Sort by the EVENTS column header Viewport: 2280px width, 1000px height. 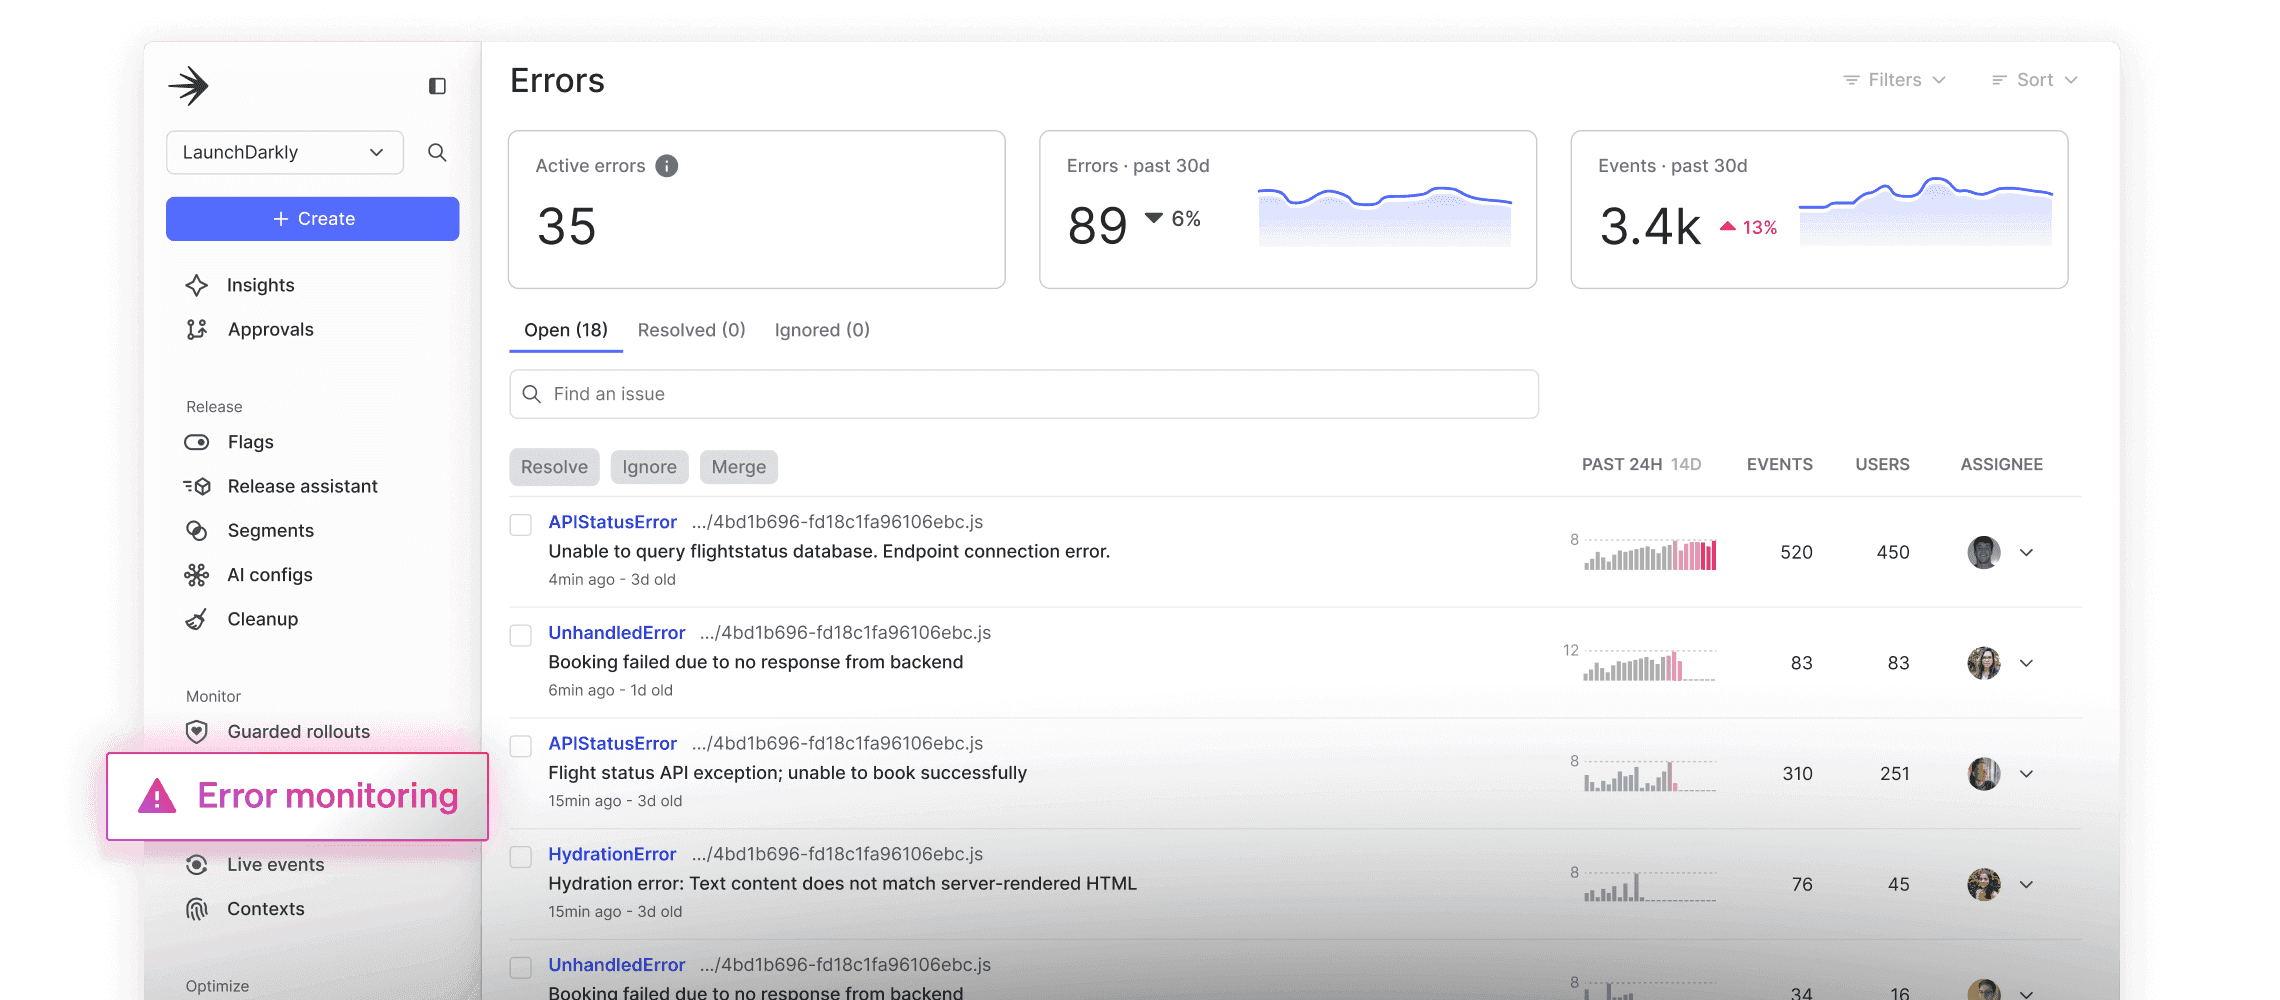point(1780,465)
